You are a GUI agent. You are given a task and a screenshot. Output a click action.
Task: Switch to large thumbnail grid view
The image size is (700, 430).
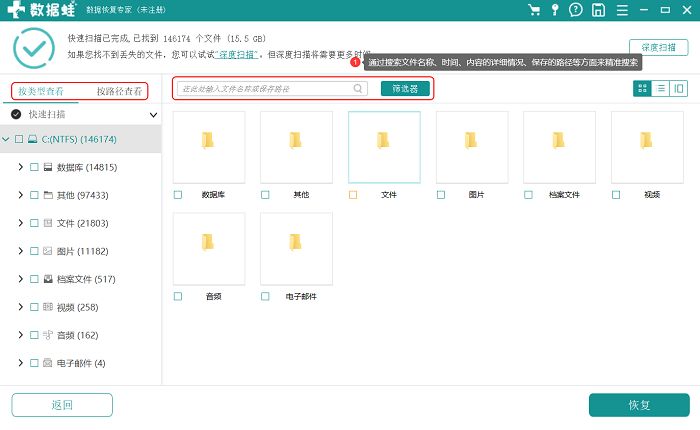[x=642, y=88]
